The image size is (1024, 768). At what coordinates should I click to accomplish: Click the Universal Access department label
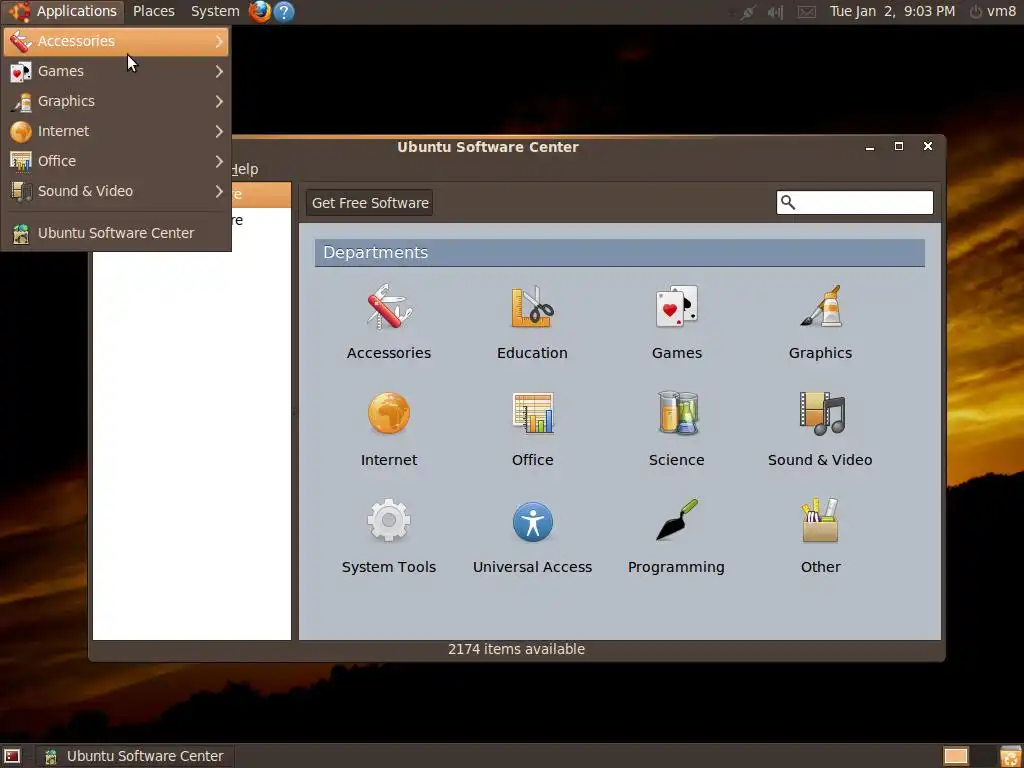point(532,567)
